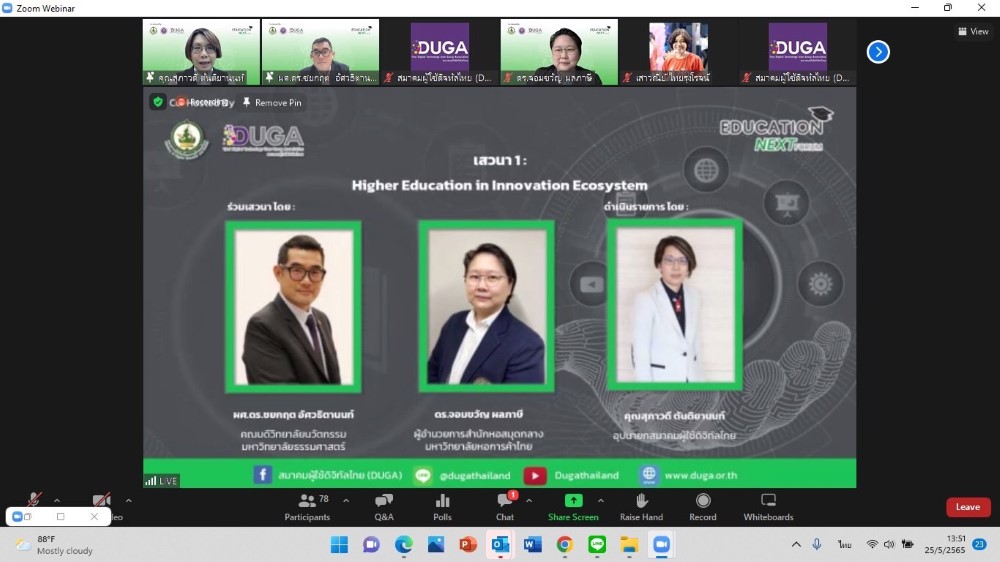This screenshot has height=562, width=1000.
Task: Unmute the microphone
Action: click(34, 501)
